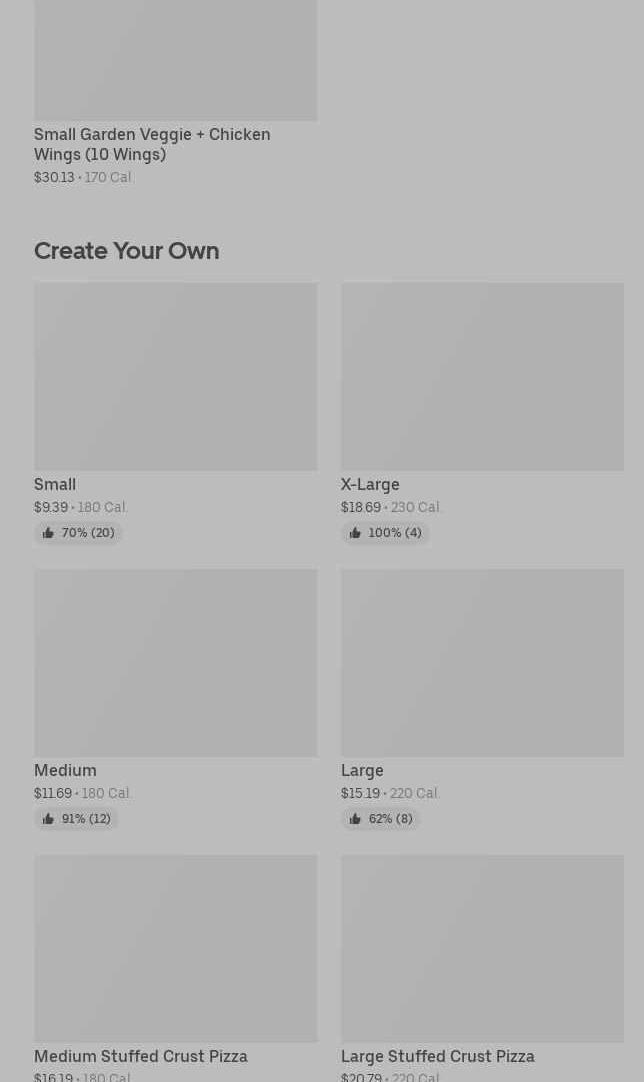Open Medium Stuffed Crust Pizza title link
The image size is (644, 1082).
[x=141, y=1056]
